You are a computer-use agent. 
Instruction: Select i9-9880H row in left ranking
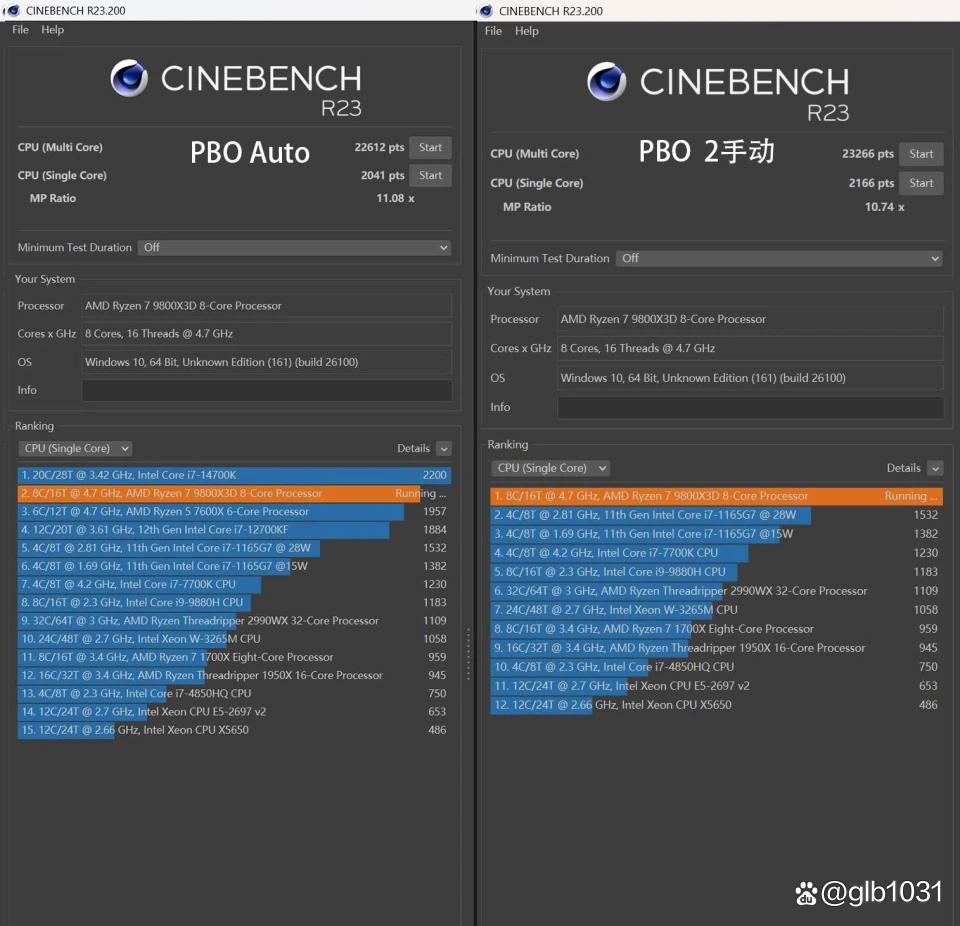tap(235, 603)
